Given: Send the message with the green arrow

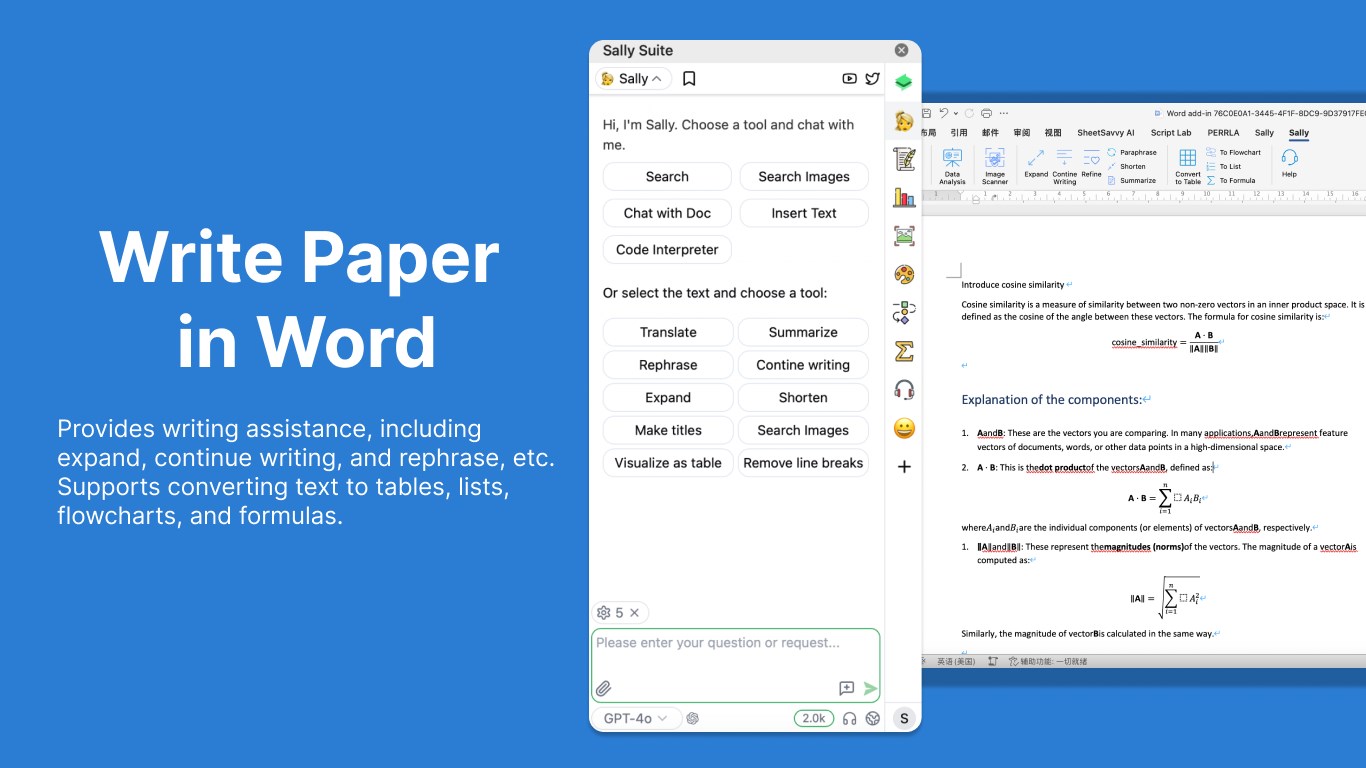Looking at the screenshot, I should click(870, 688).
